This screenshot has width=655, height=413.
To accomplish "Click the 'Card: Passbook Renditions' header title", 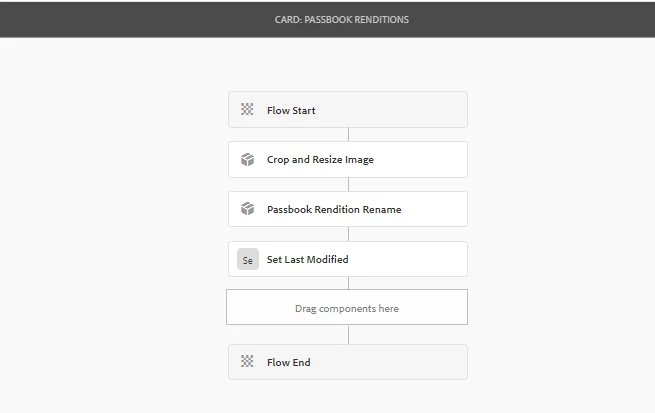I will (341, 19).
